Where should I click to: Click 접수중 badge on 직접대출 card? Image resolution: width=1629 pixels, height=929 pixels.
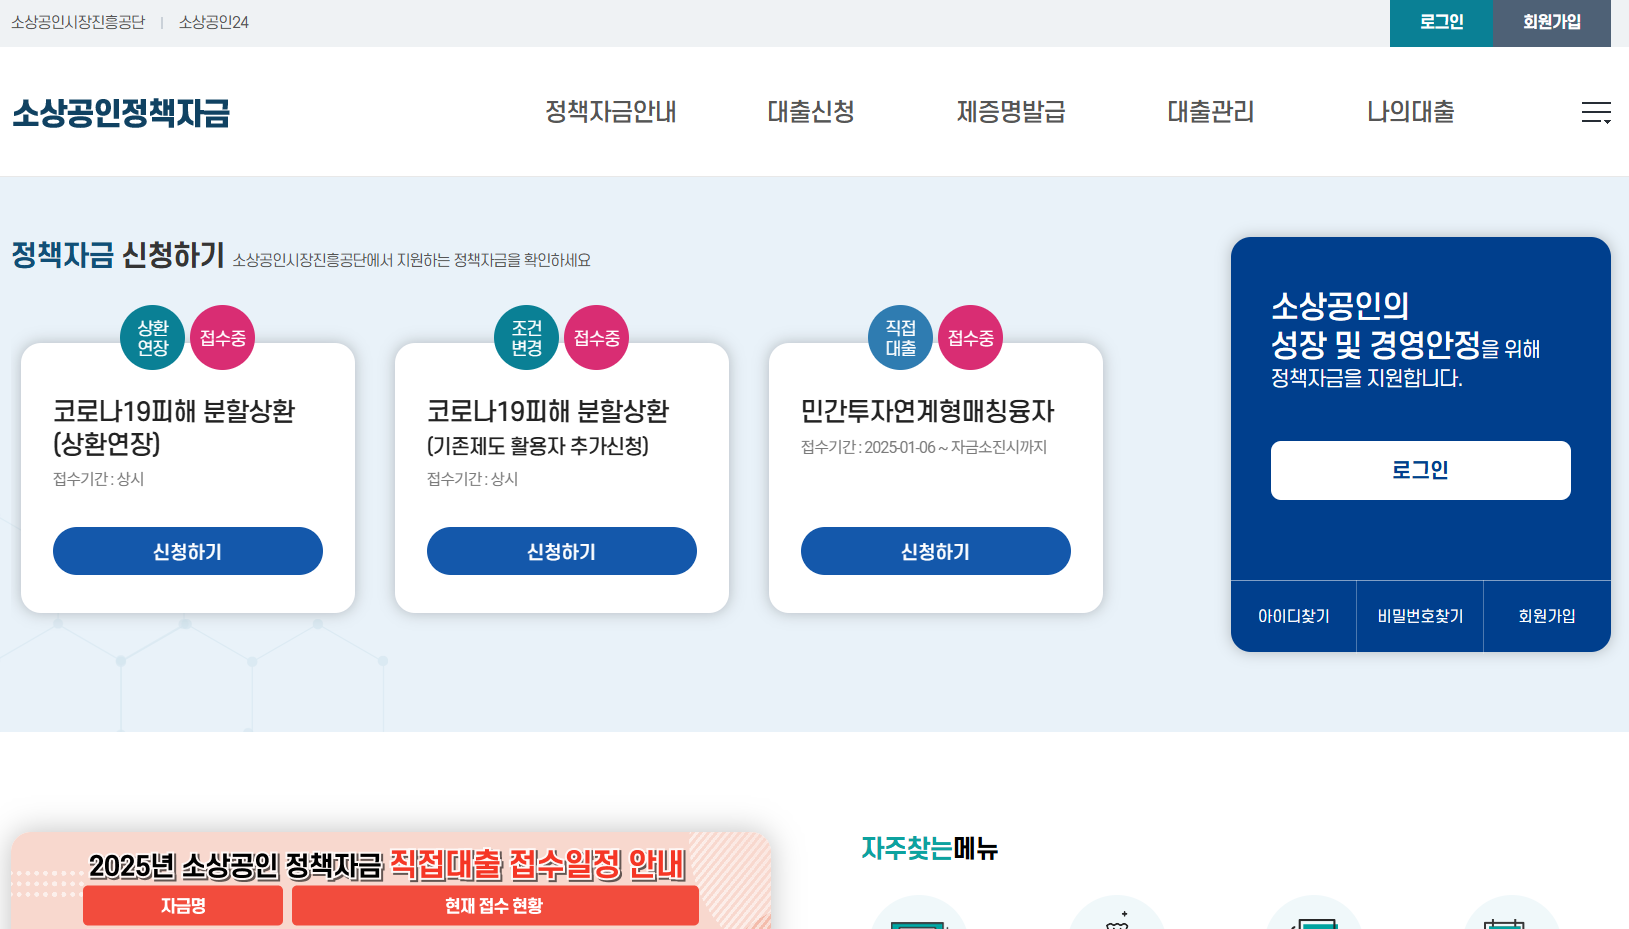click(971, 338)
